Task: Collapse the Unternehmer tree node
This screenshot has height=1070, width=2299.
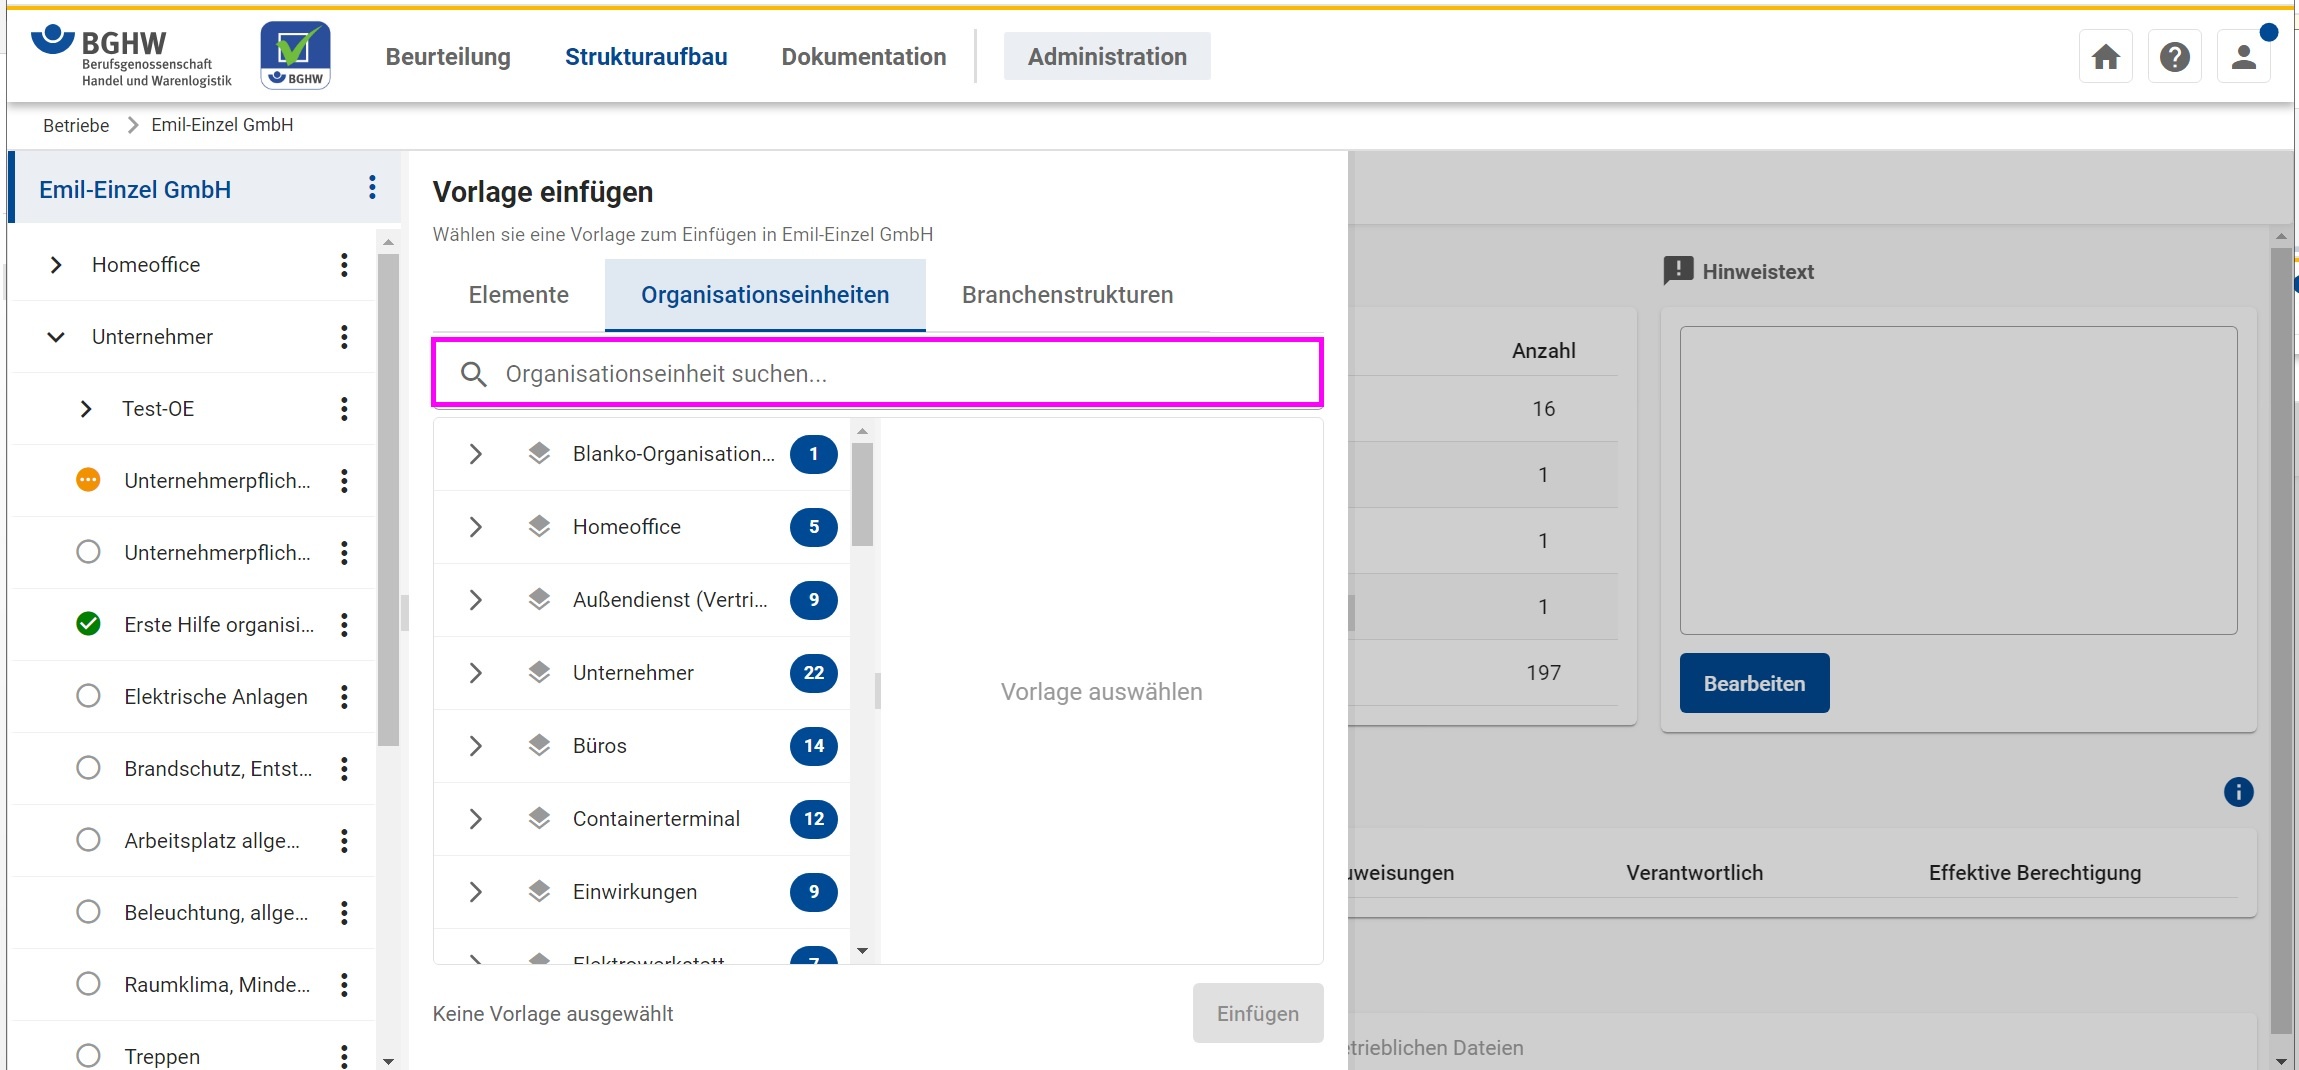Action: [56, 337]
